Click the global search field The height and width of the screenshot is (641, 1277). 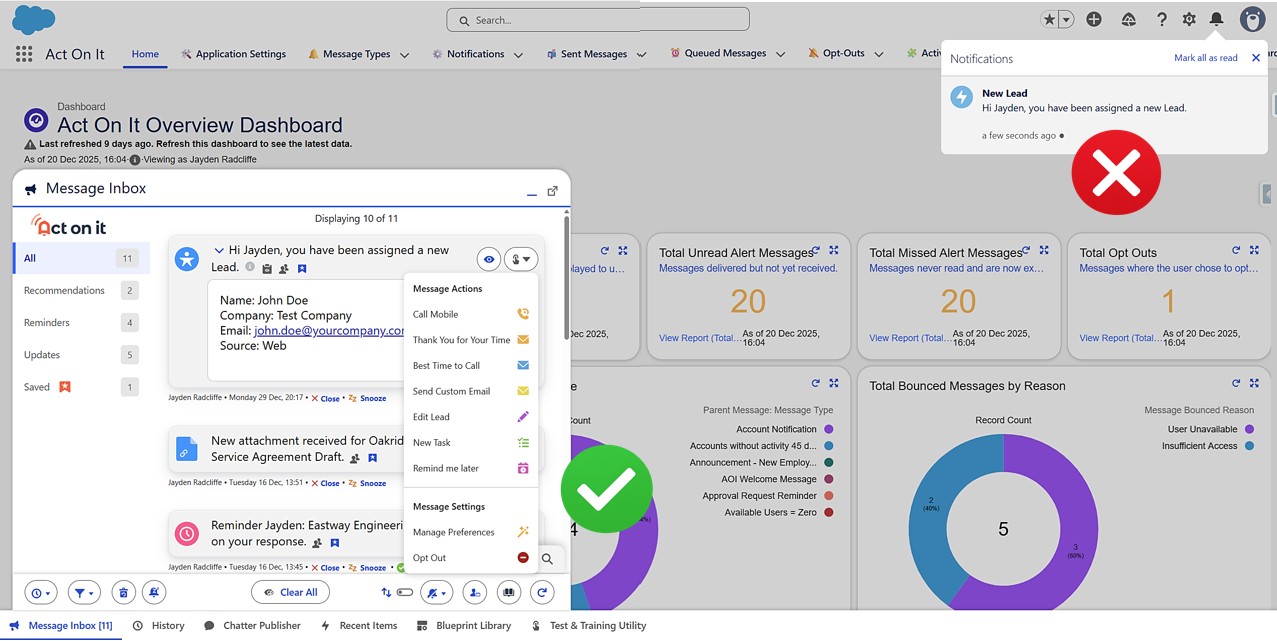pyautogui.click(x=597, y=20)
